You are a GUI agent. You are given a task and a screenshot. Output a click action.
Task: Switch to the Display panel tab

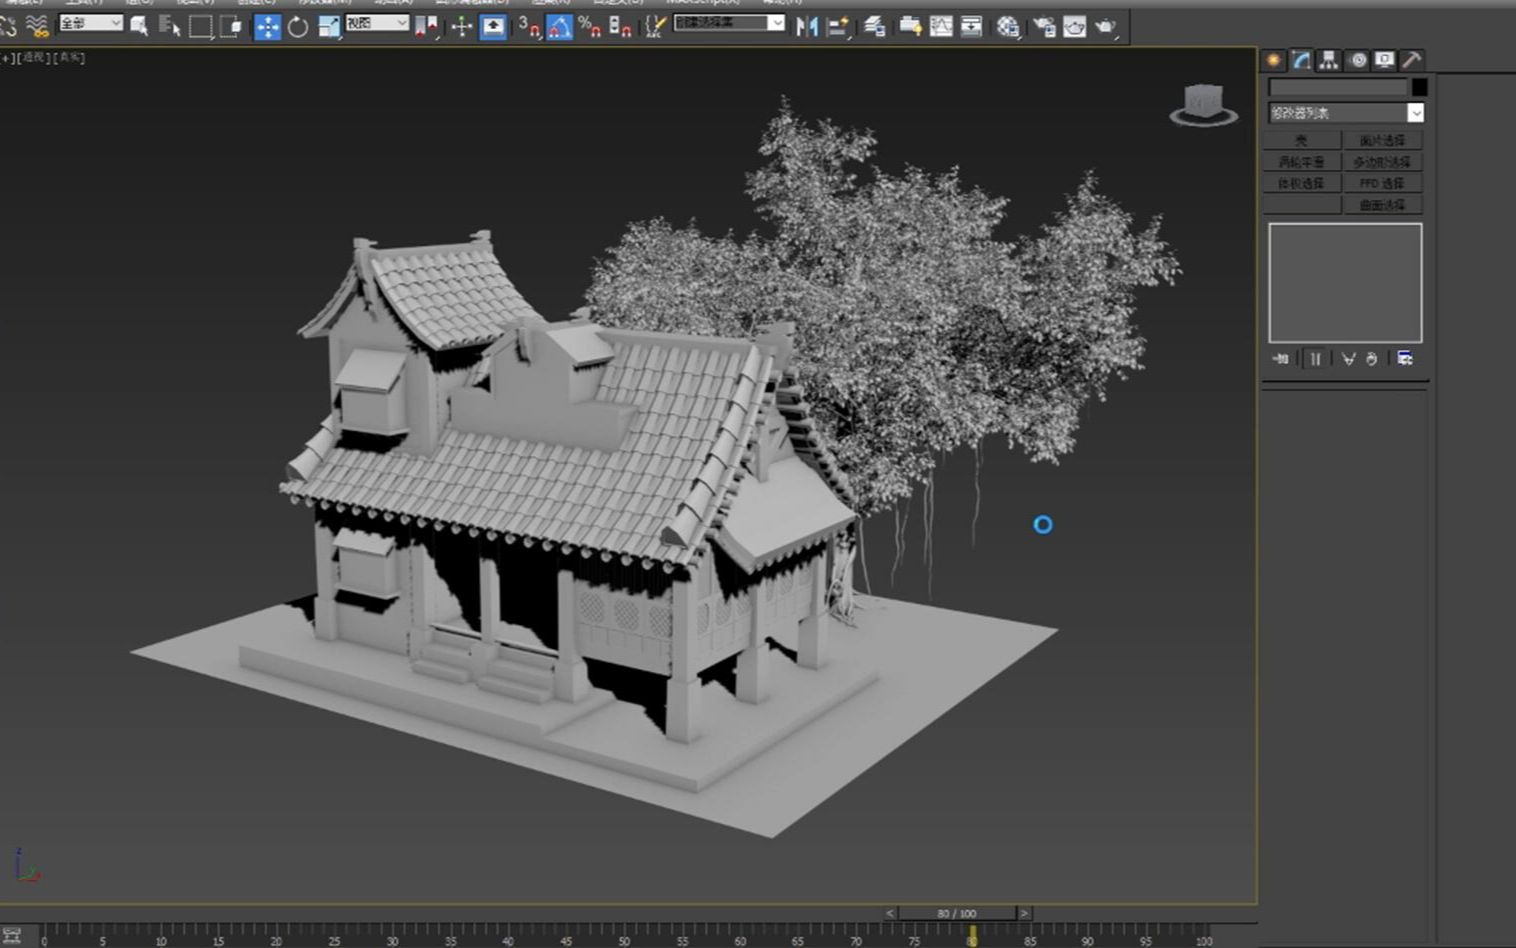pyautogui.click(x=1384, y=60)
